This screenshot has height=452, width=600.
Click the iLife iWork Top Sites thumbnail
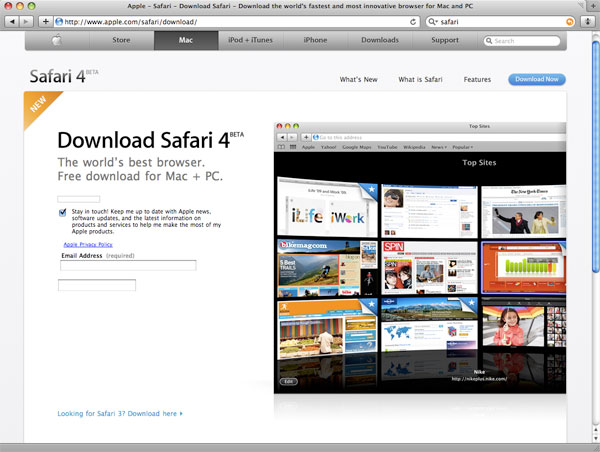pyautogui.click(x=327, y=207)
